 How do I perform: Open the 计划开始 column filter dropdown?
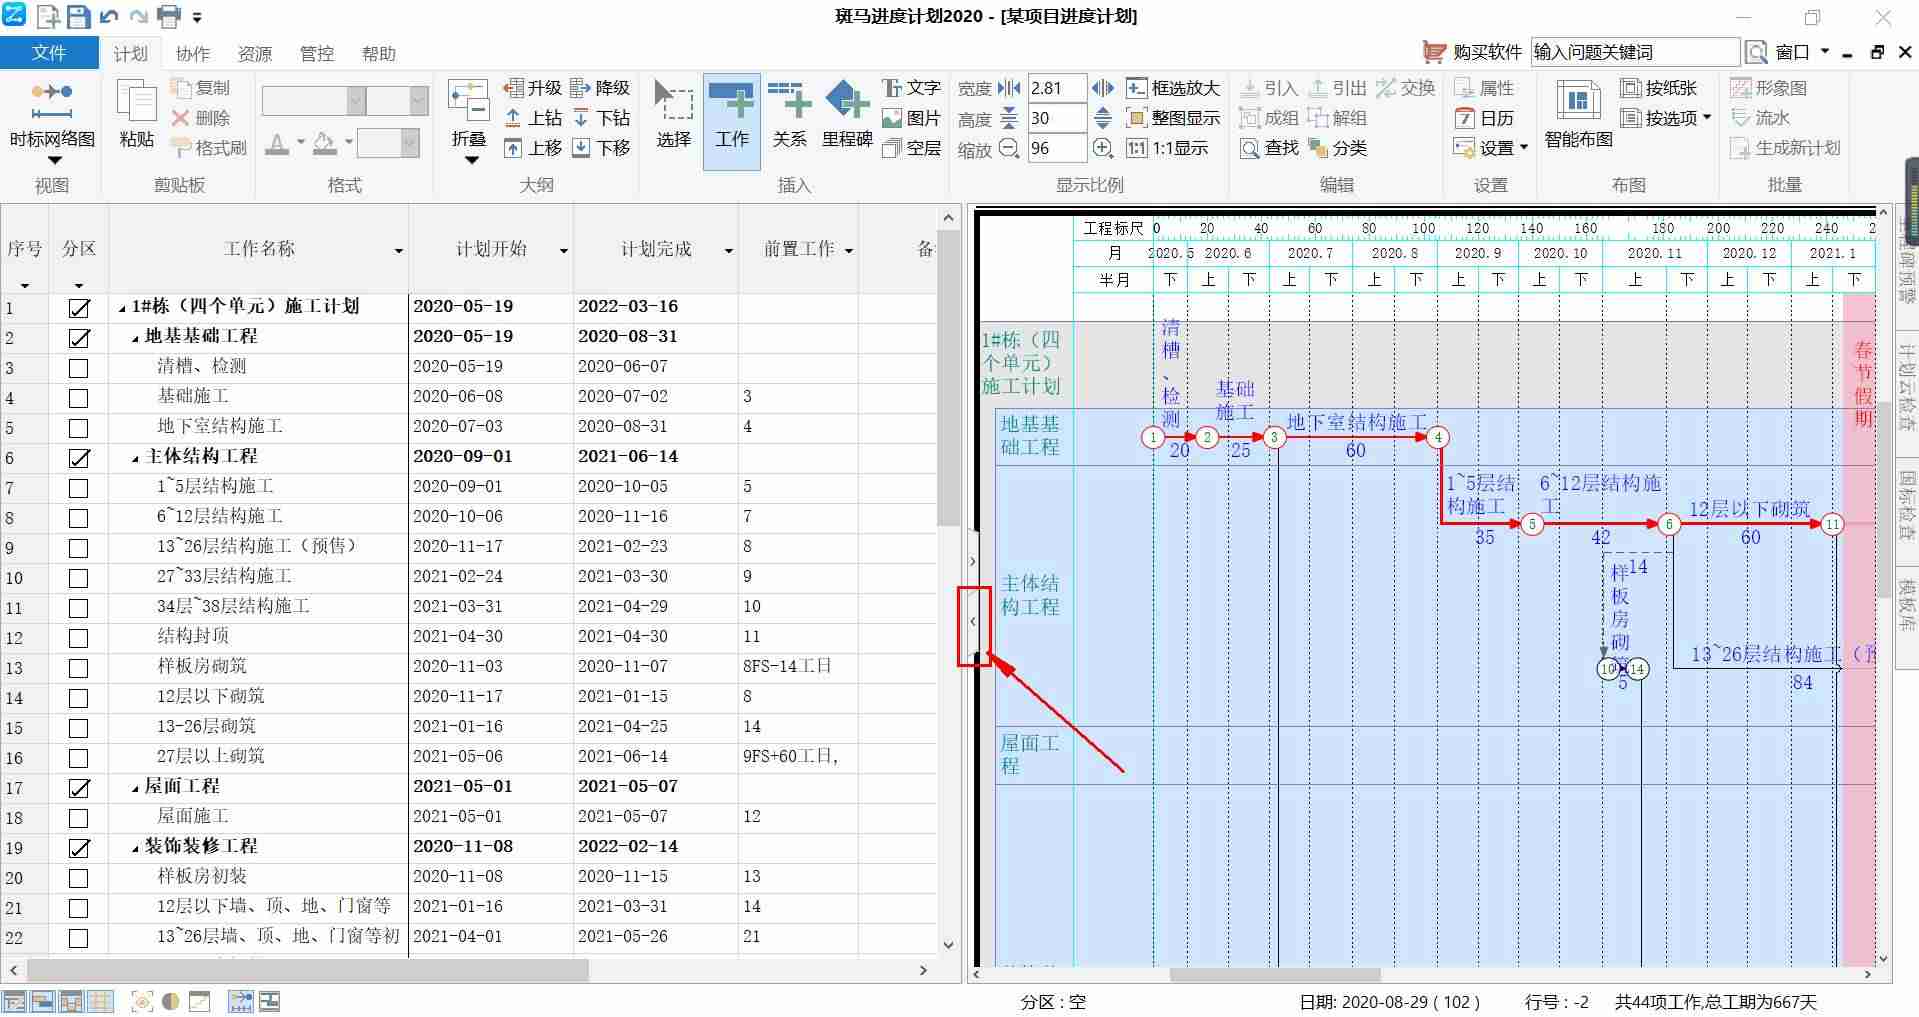tap(563, 251)
